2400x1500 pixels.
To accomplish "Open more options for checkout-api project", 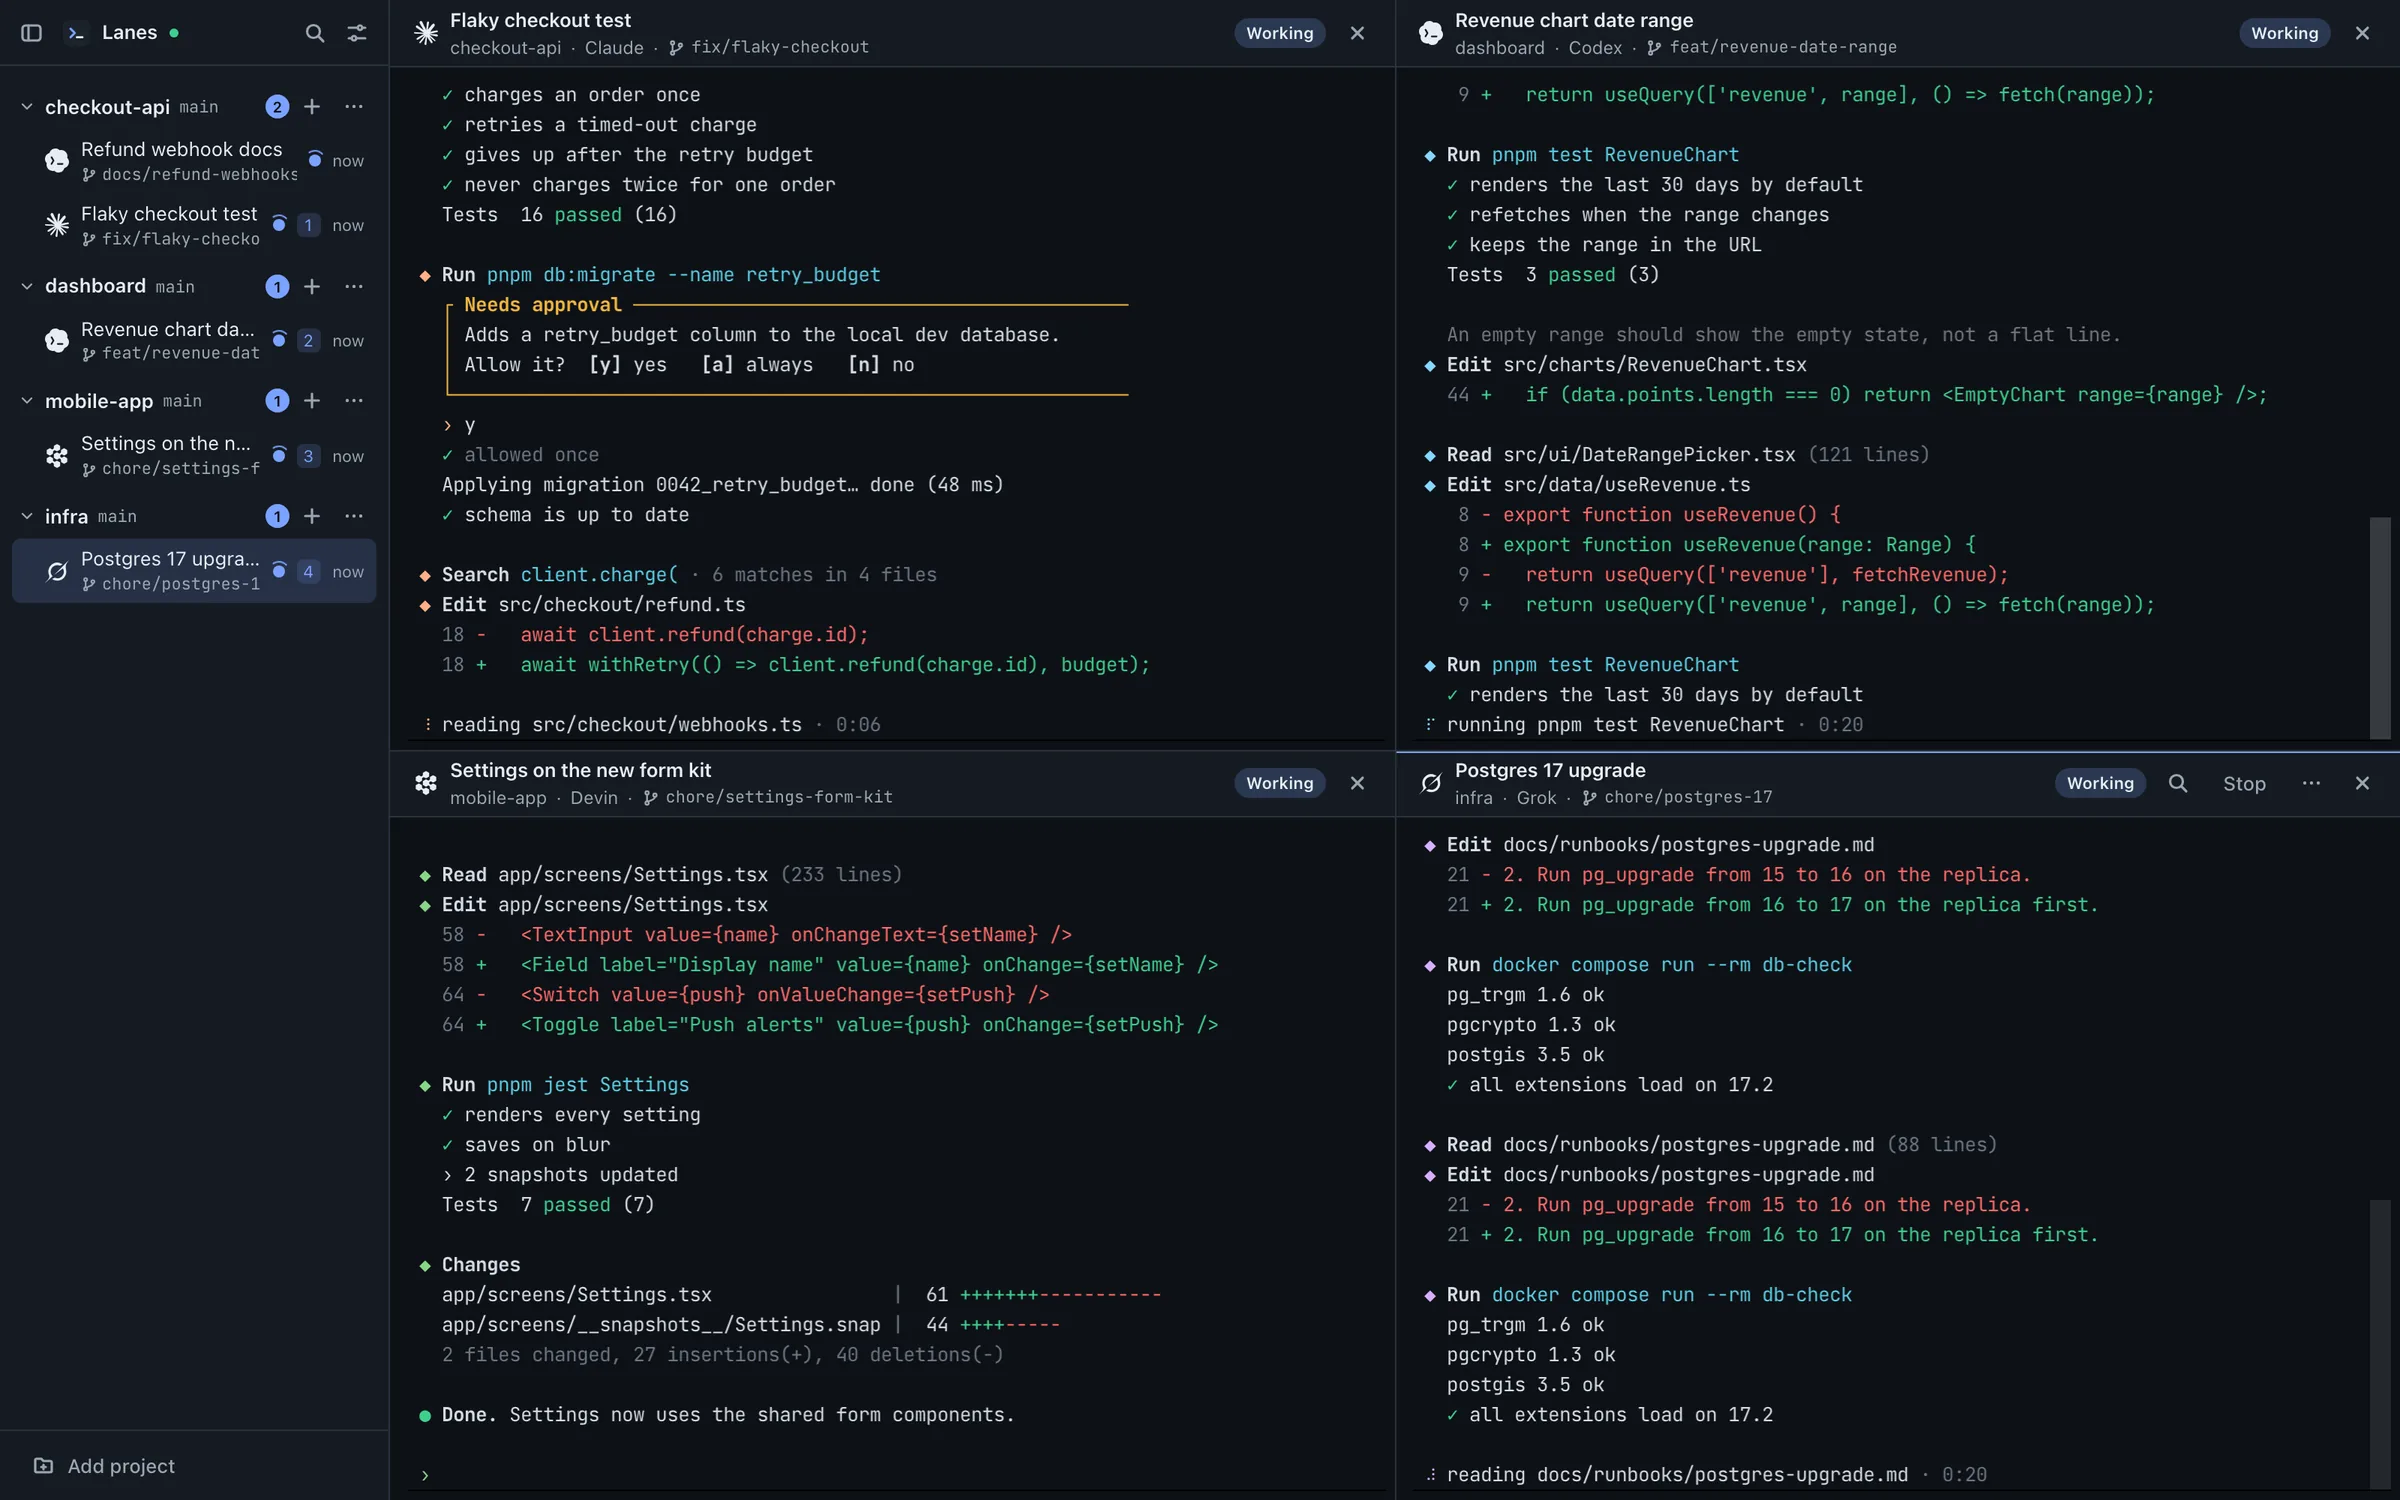I will click(353, 107).
